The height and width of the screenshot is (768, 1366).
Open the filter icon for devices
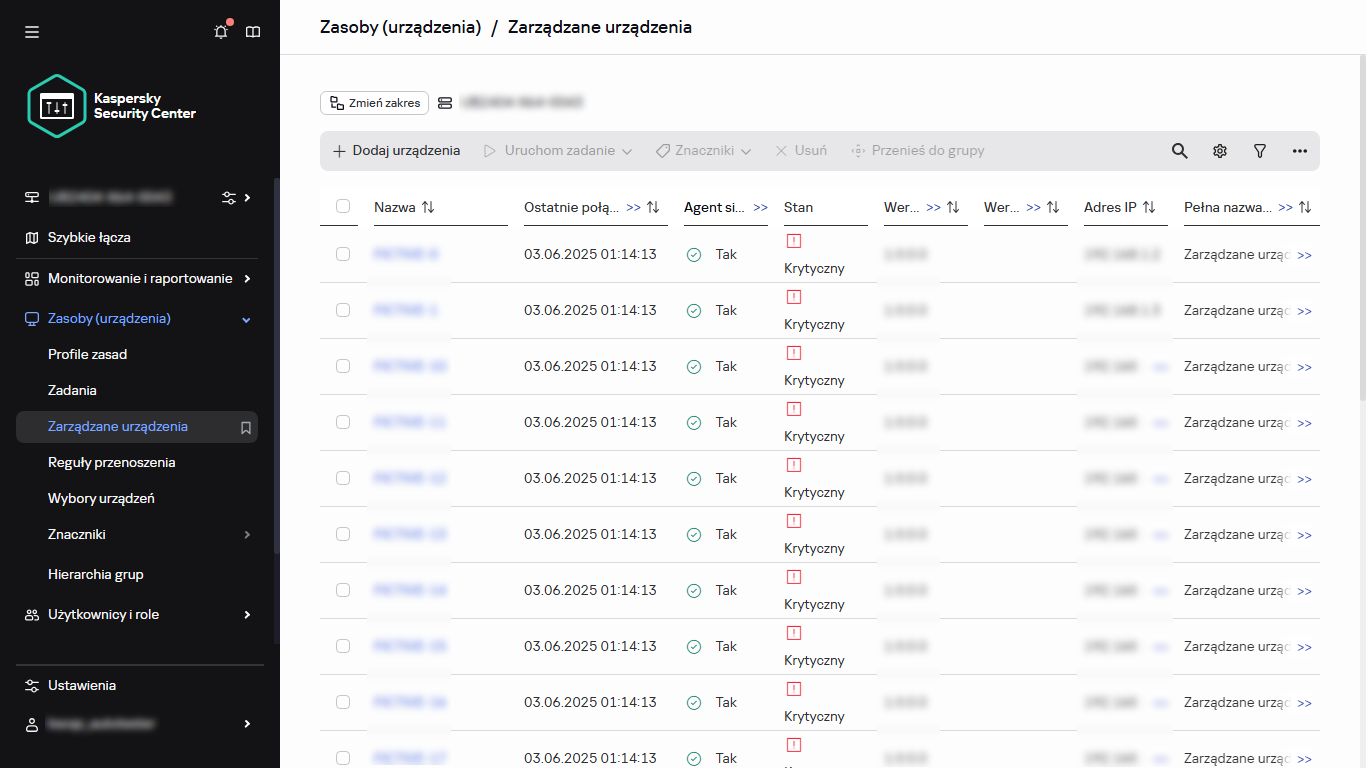tap(1259, 150)
